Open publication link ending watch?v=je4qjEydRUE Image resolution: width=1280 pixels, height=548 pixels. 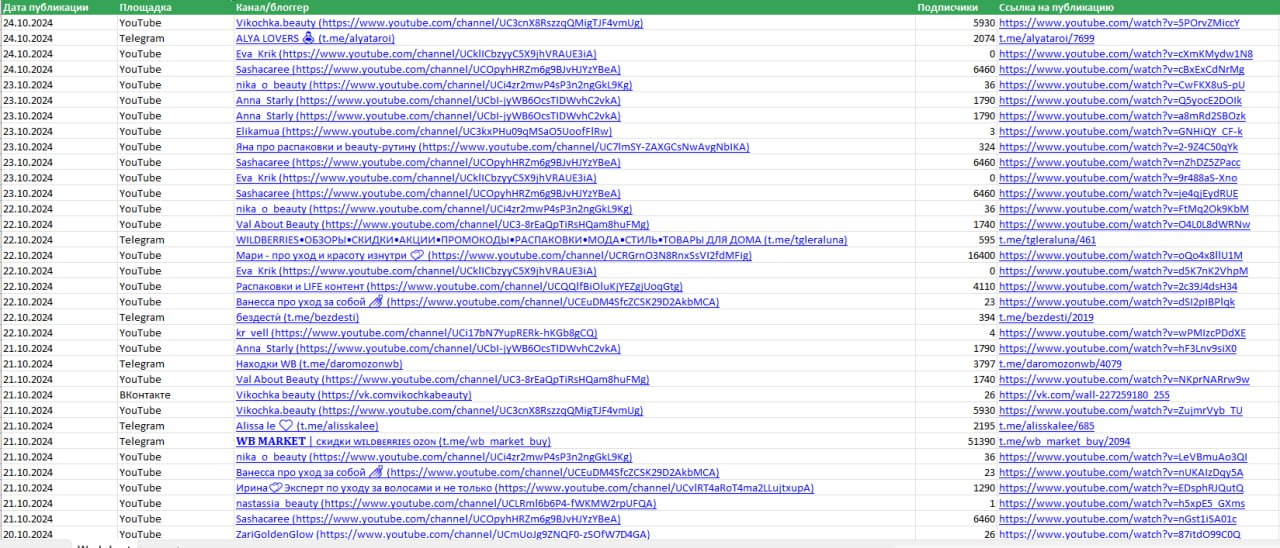(1118, 193)
